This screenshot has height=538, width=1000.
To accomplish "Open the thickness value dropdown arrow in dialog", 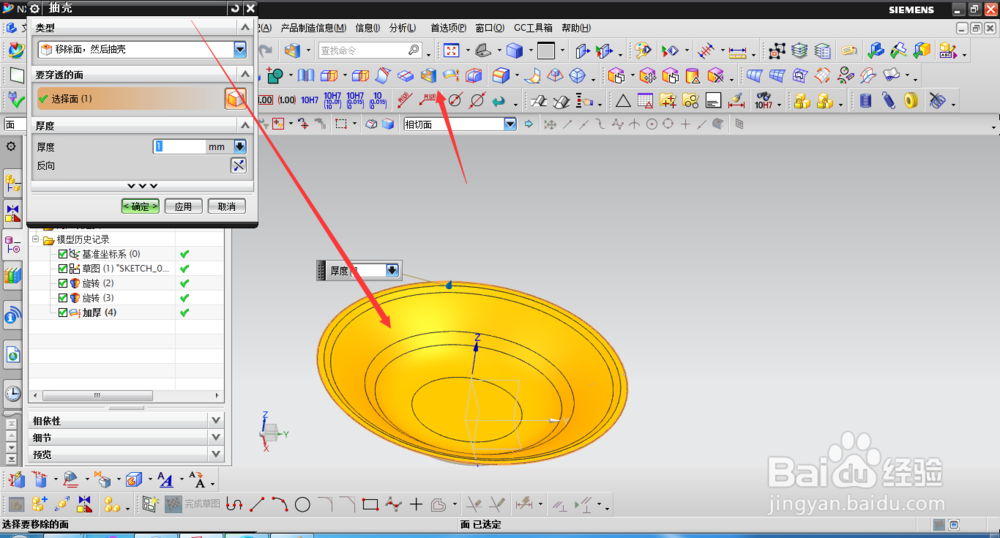I will pyautogui.click(x=240, y=147).
